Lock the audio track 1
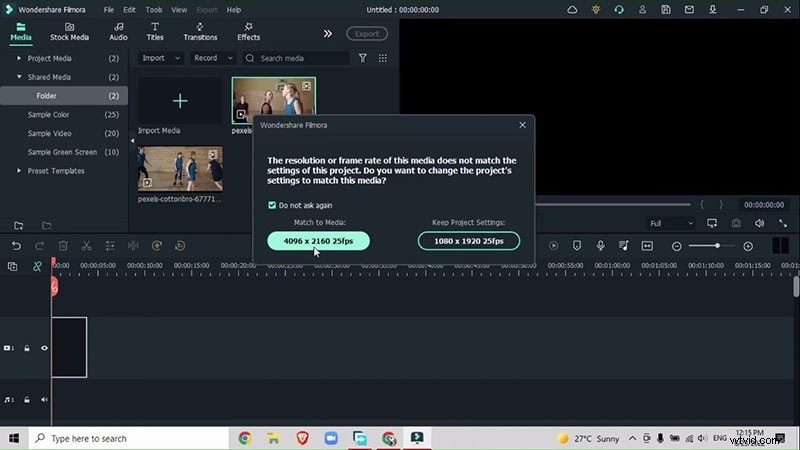This screenshot has height=450, width=800. 27,399
